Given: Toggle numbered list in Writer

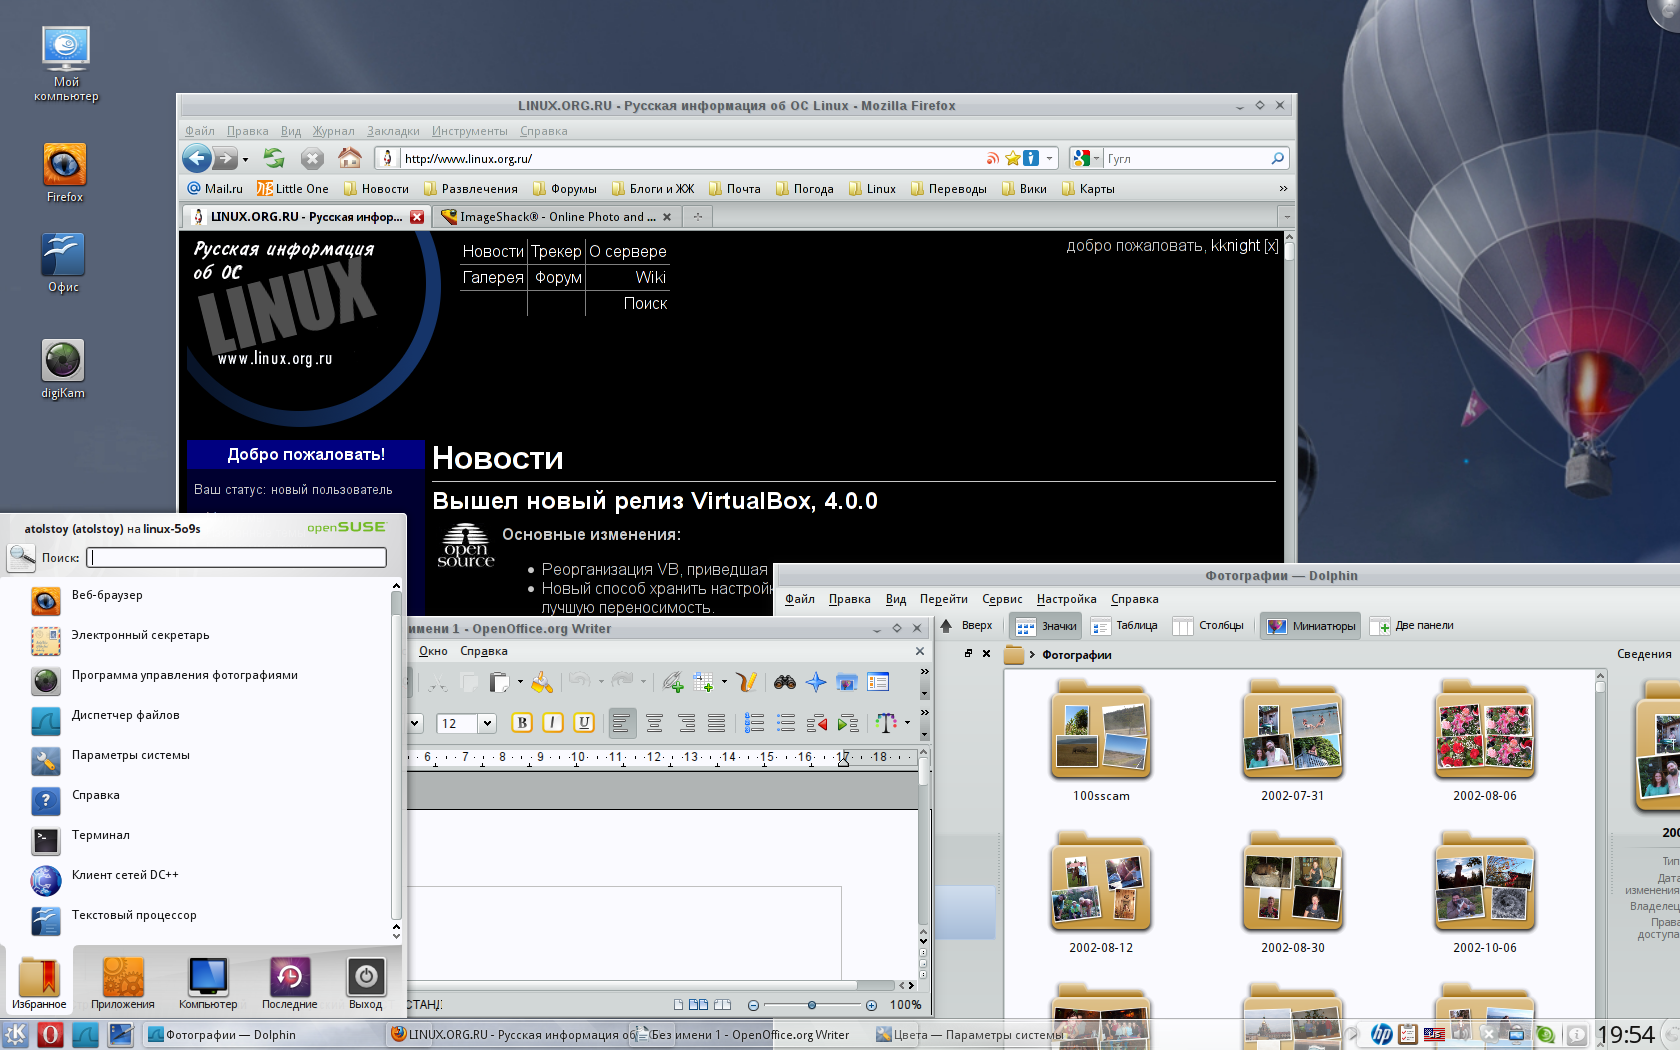Looking at the screenshot, I should click(x=755, y=722).
